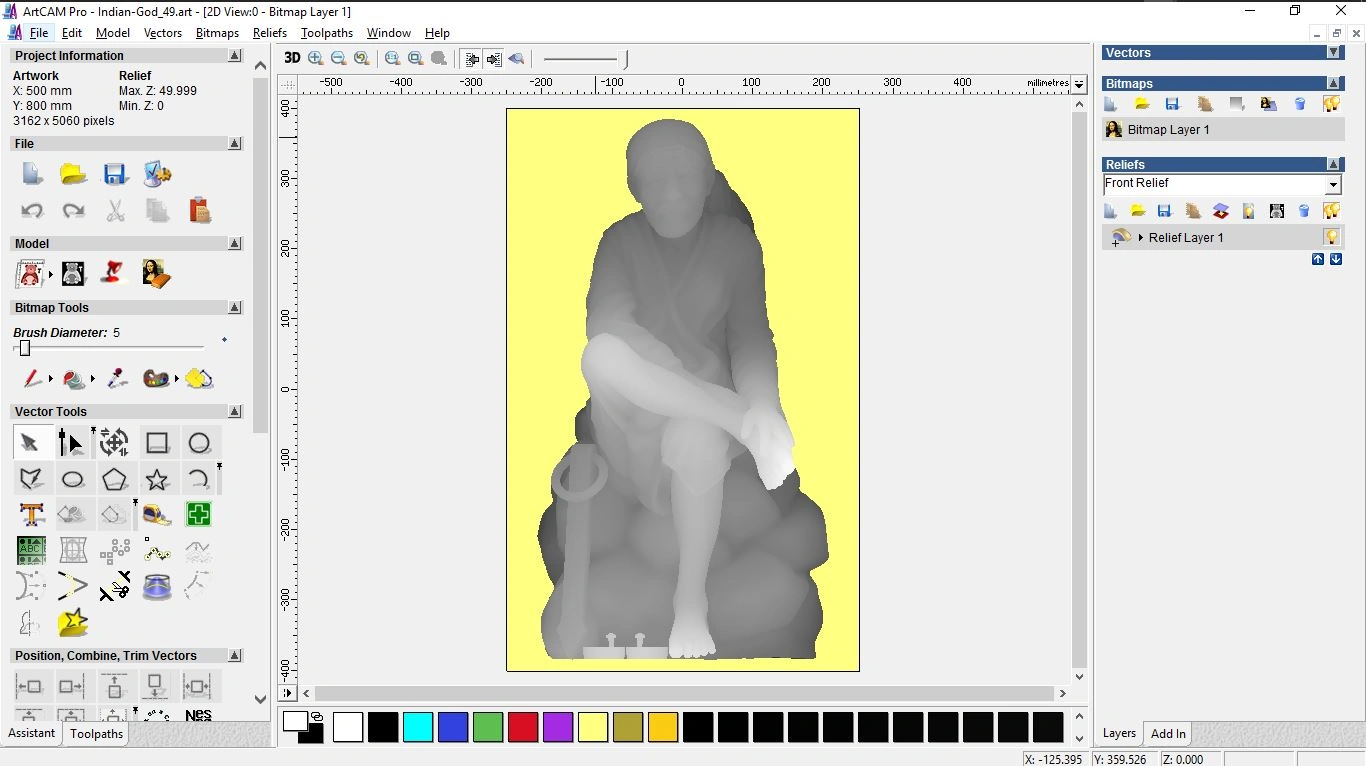Image resolution: width=1366 pixels, height=766 pixels.
Task: Select the vector text tool (T icon)
Action: point(31,515)
